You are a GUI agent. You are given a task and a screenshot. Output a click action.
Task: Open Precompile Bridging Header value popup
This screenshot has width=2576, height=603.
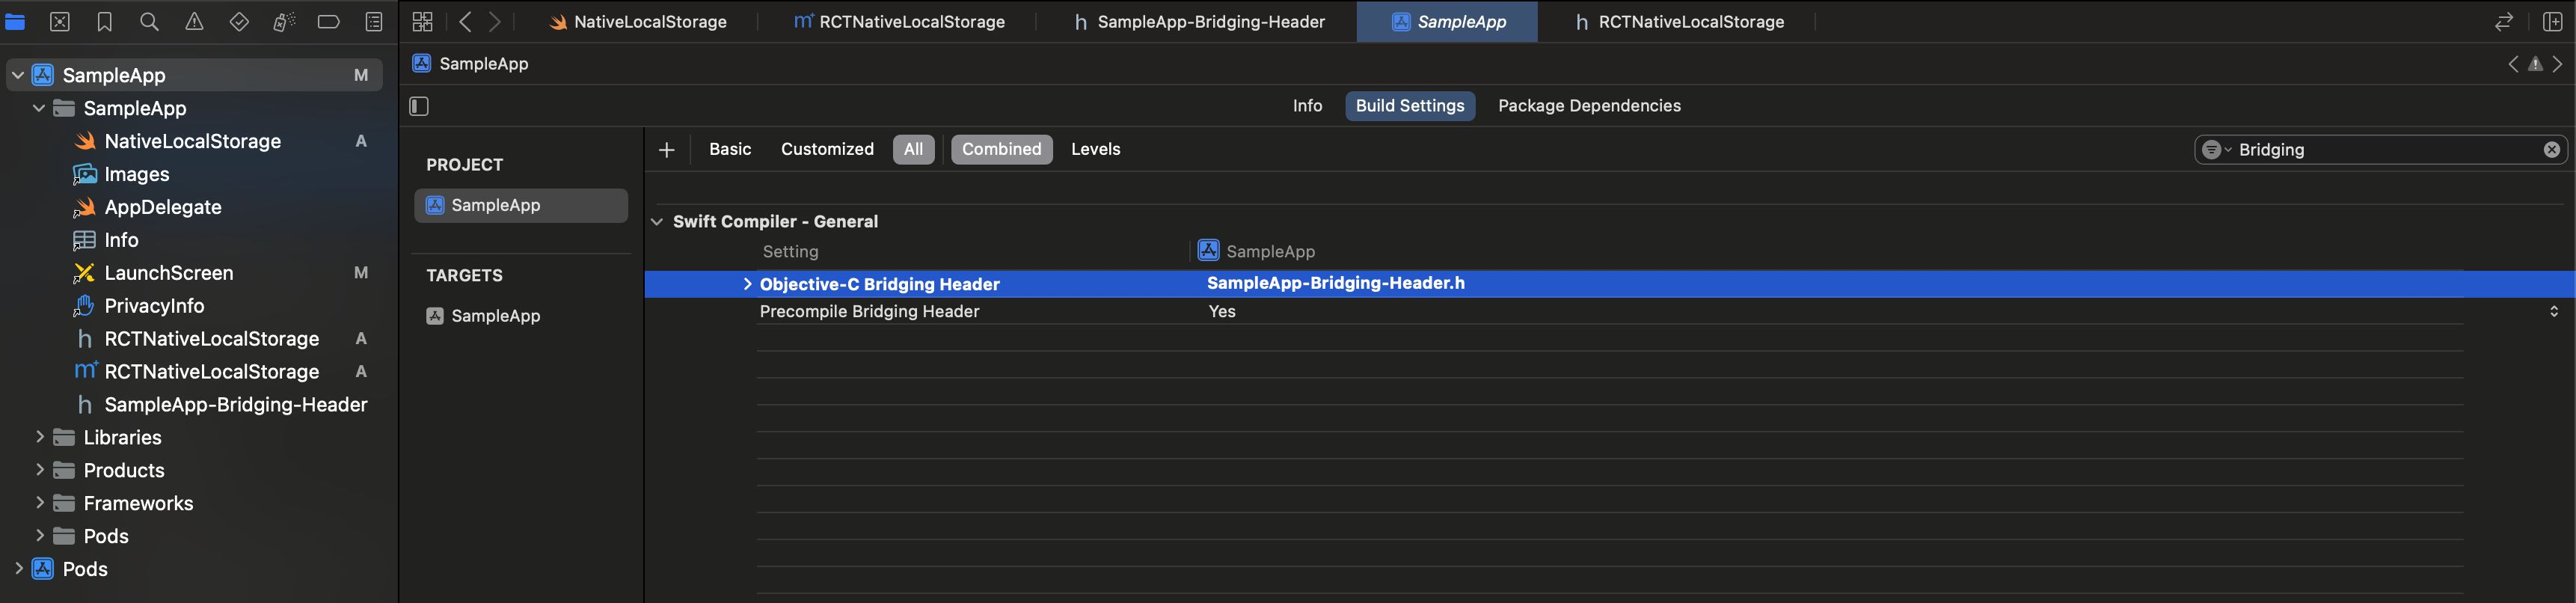click(x=2553, y=312)
